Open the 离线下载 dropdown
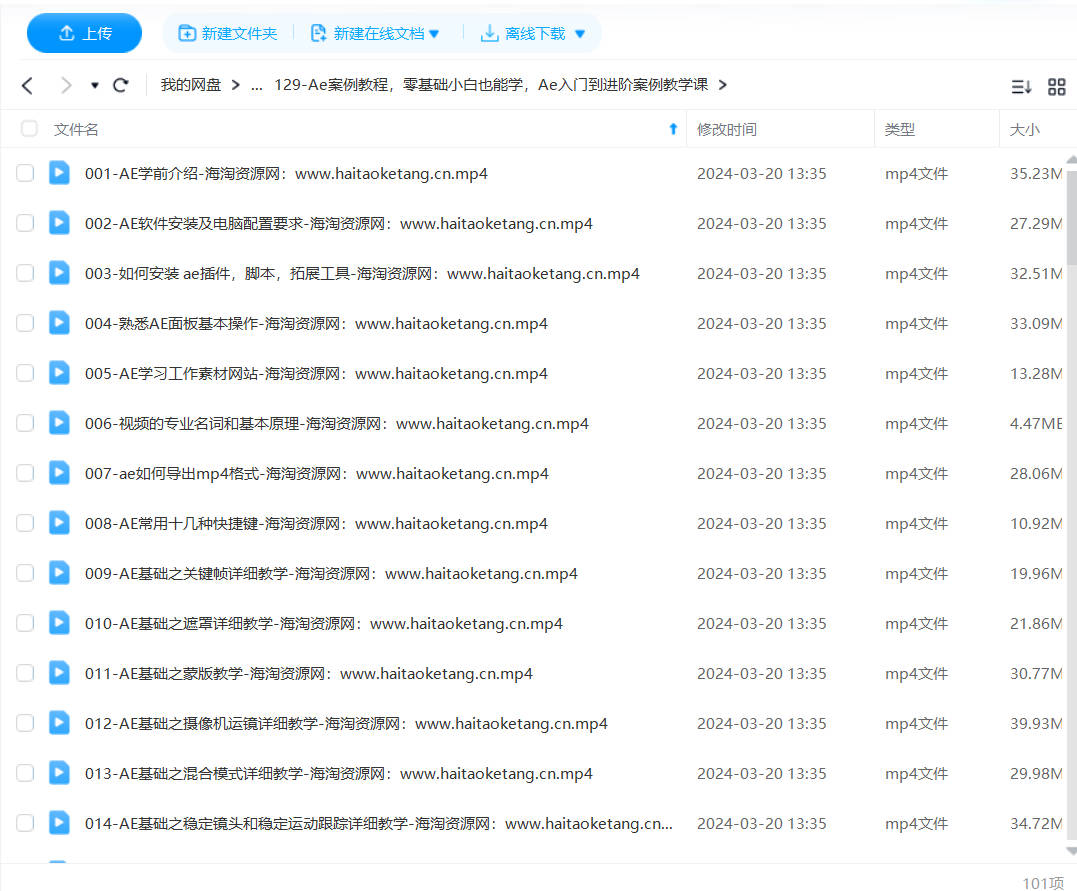 point(533,33)
